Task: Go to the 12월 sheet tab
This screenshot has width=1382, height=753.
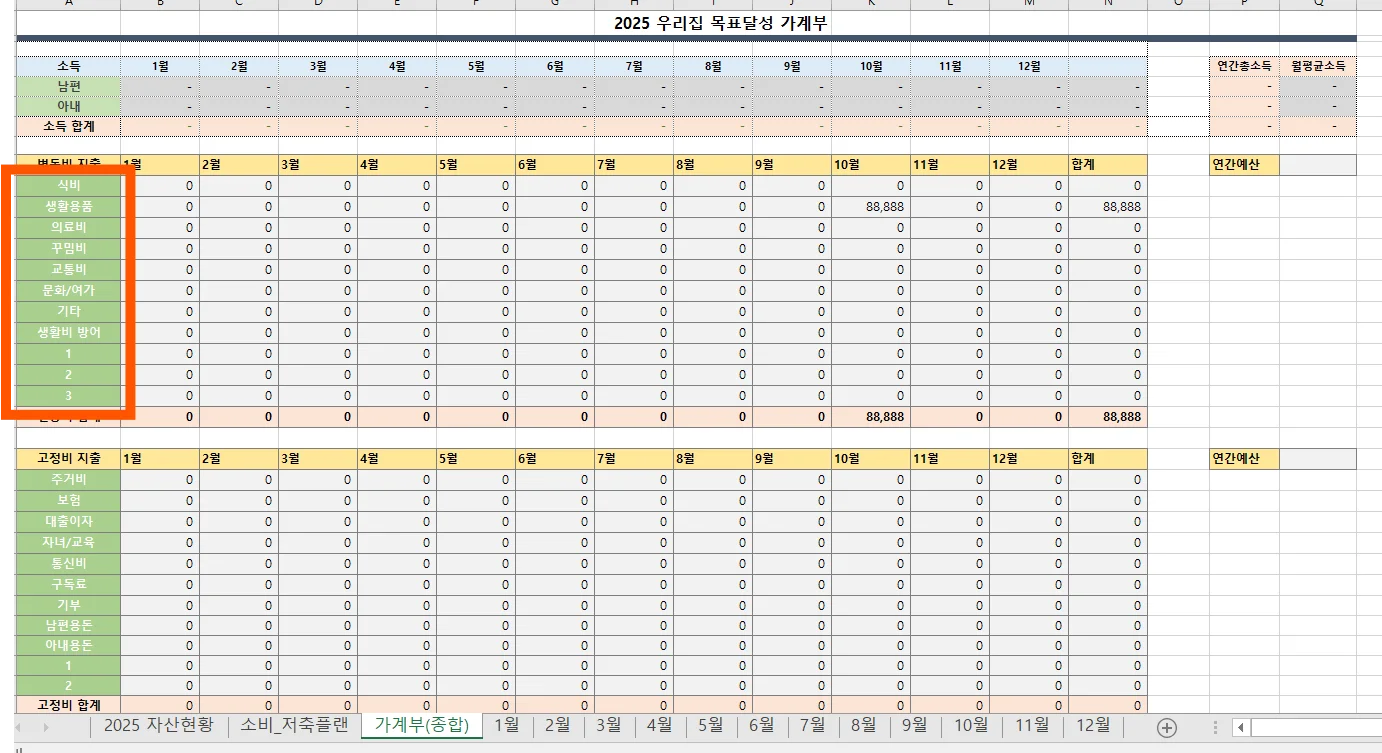Action: tap(1093, 726)
